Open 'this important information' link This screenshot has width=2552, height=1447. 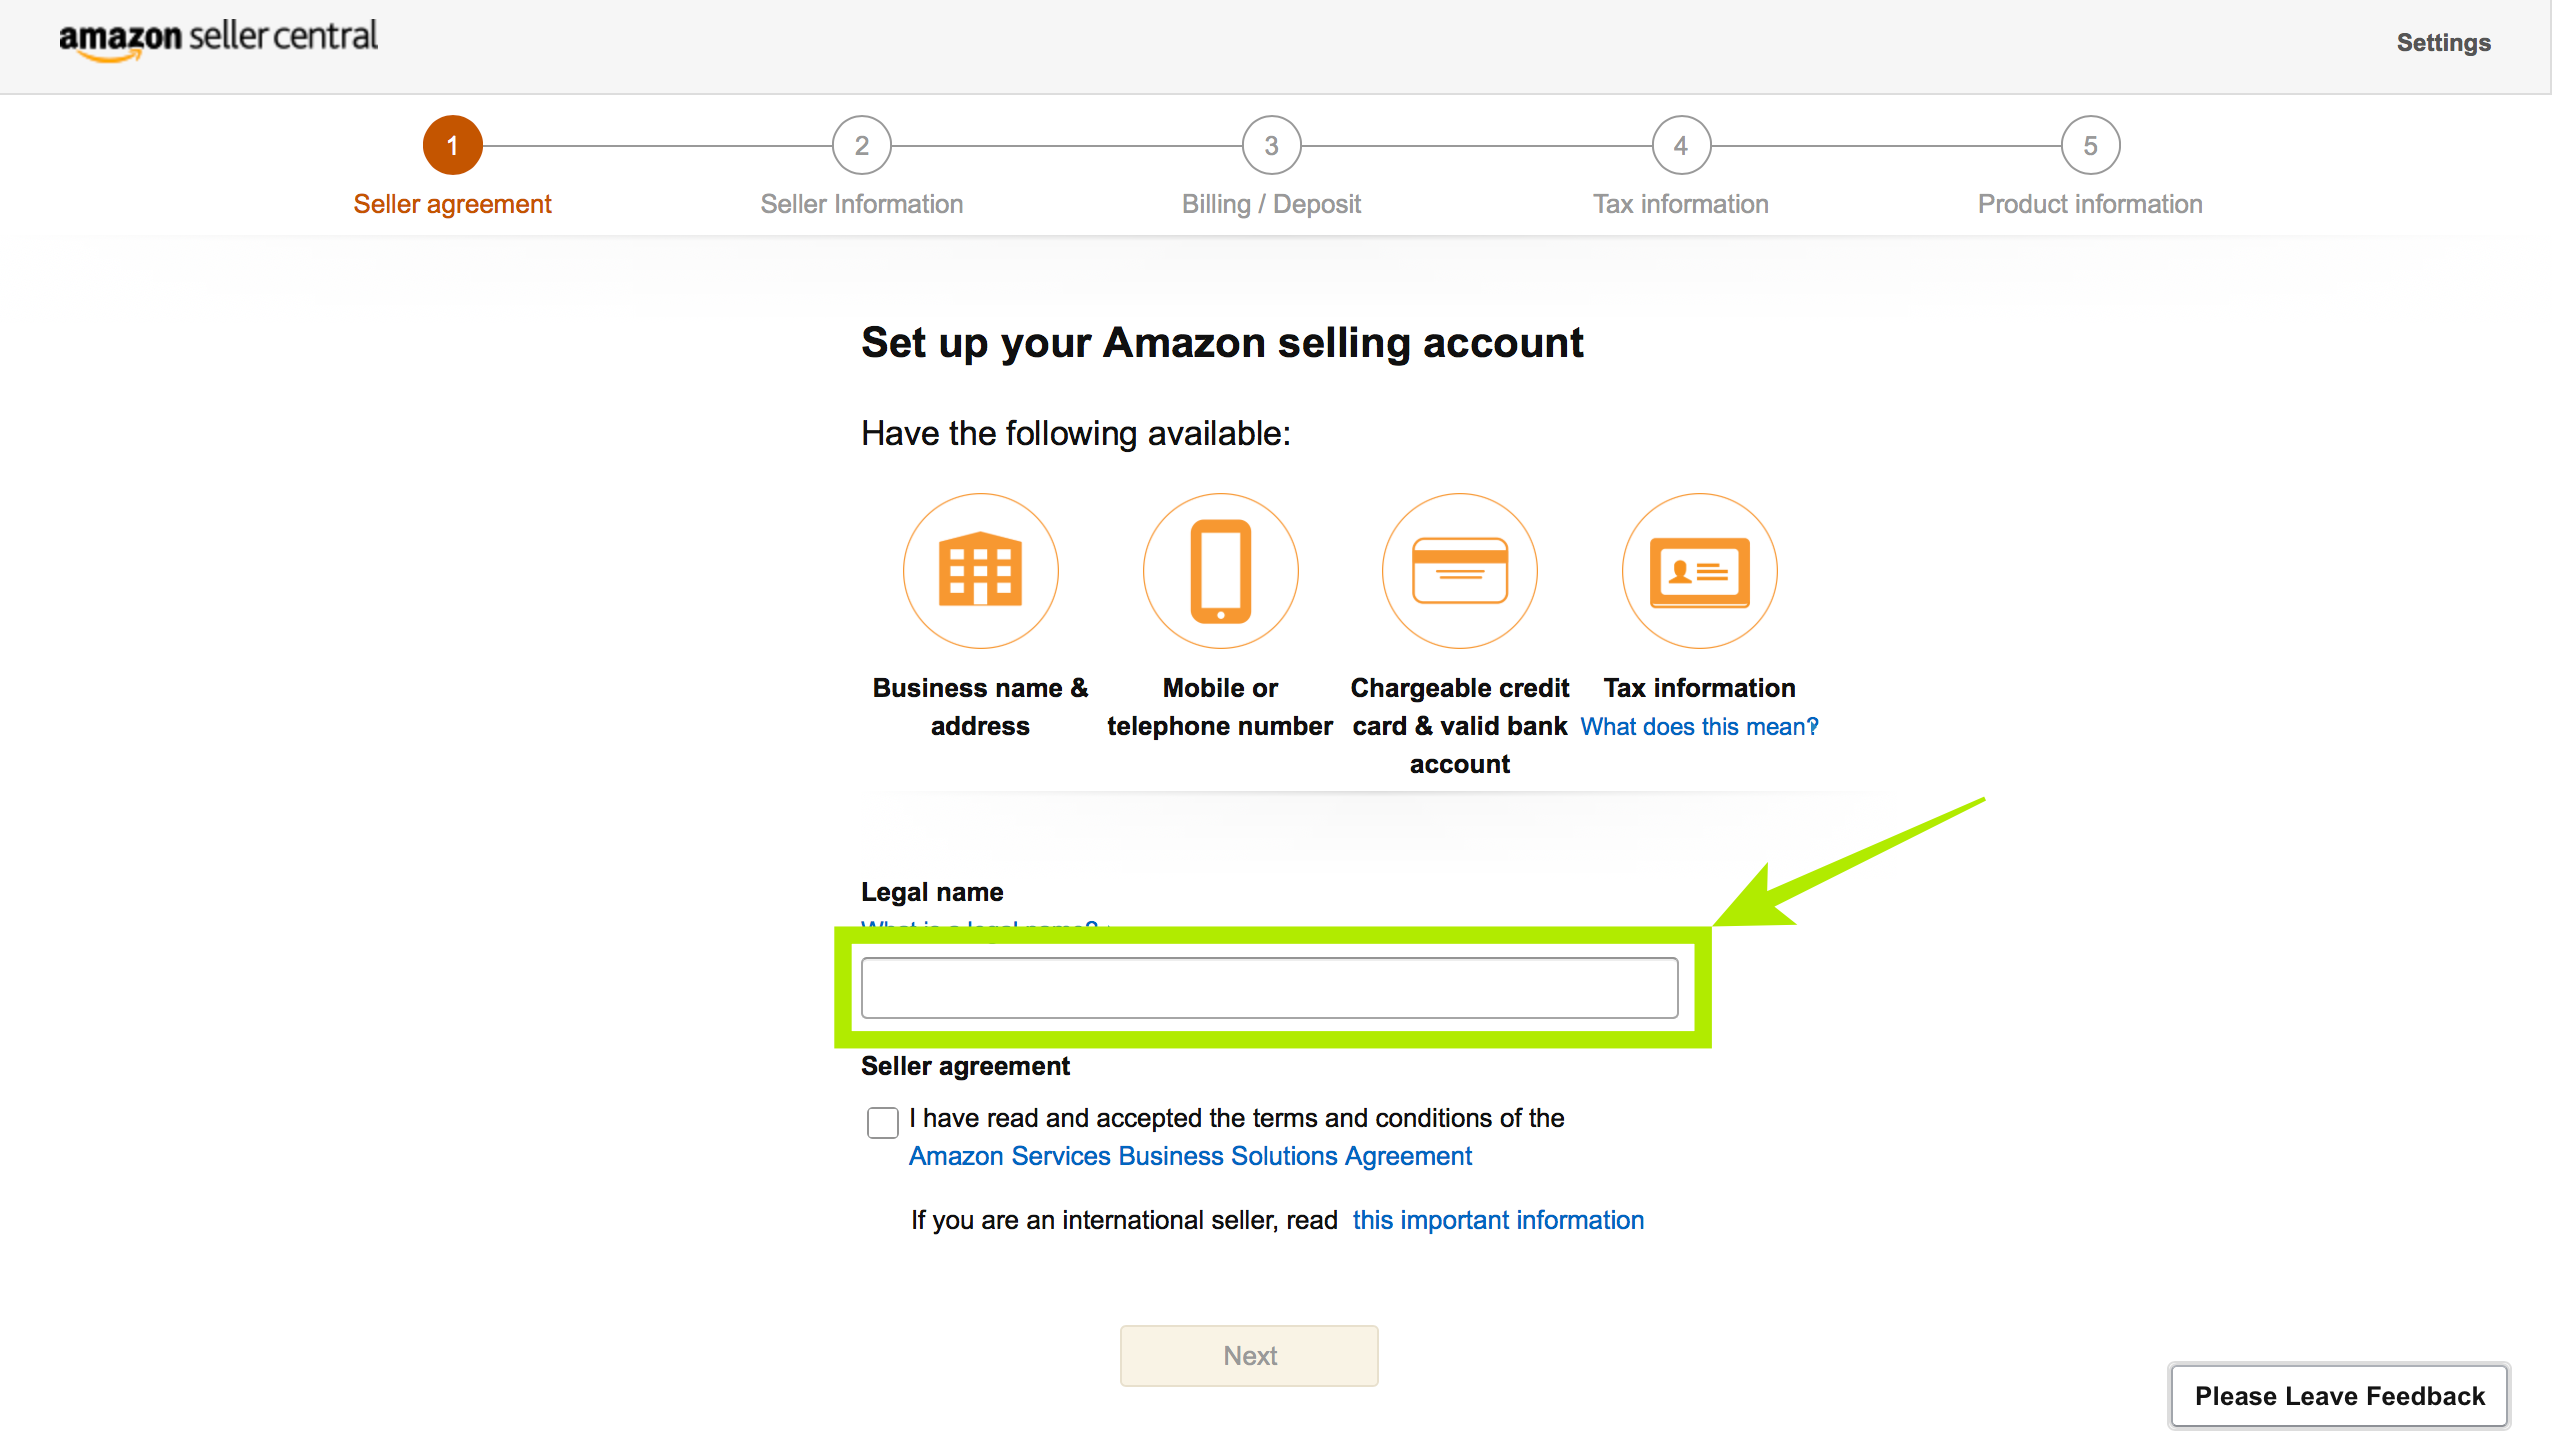1498,1220
